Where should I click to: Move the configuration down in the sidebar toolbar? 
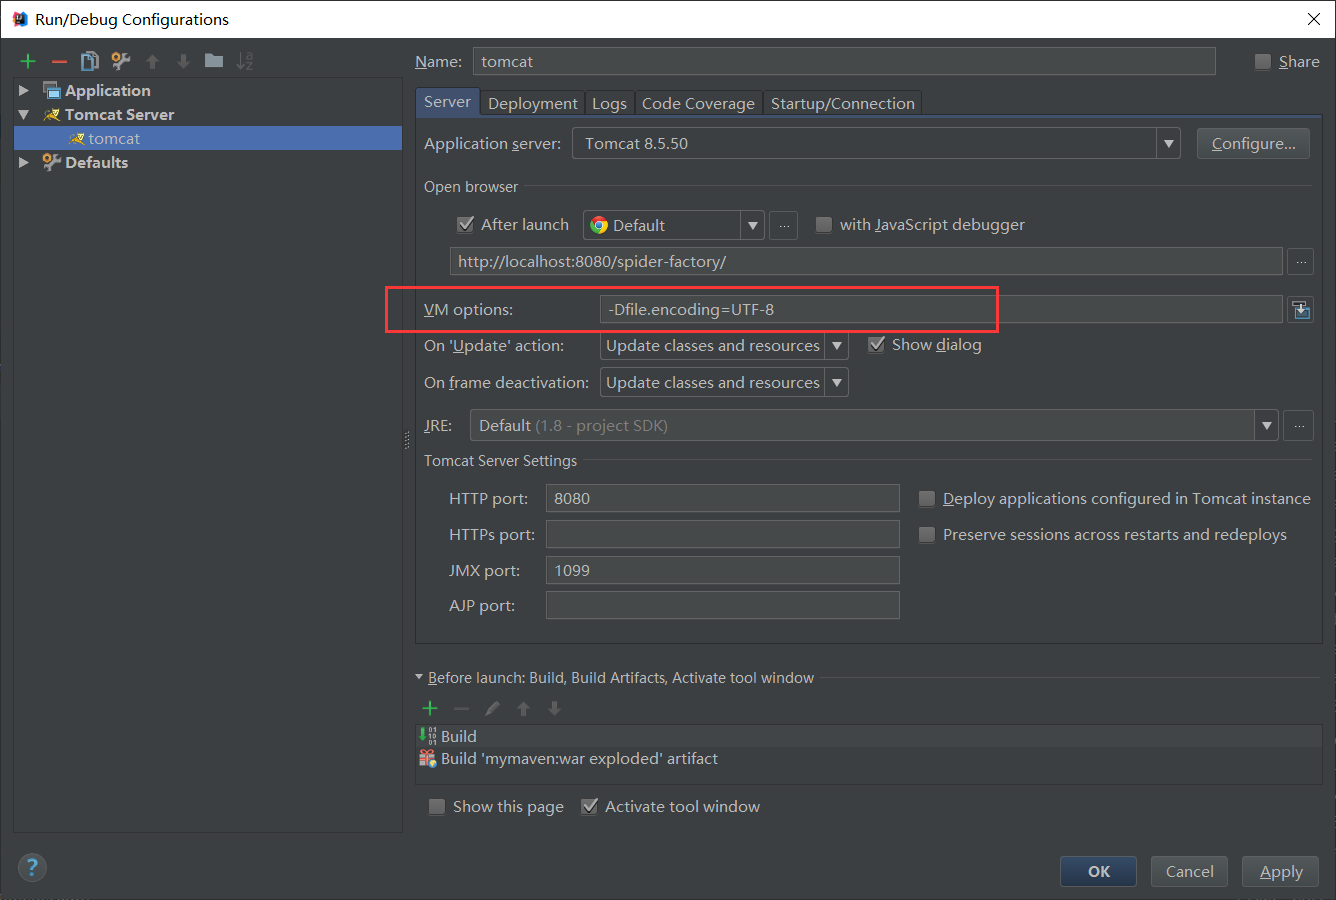point(183,62)
